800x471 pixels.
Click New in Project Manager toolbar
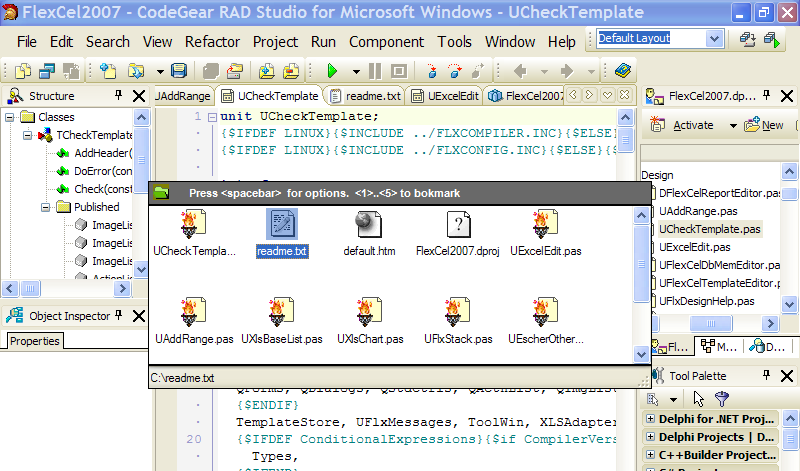coord(764,125)
